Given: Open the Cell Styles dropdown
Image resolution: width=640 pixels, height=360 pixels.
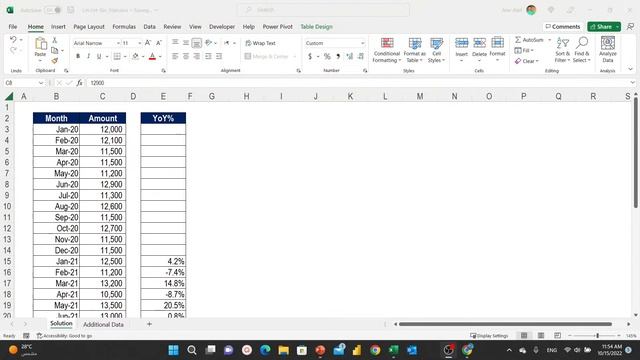Looking at the screenshot, I should click(x=436, y=50).
